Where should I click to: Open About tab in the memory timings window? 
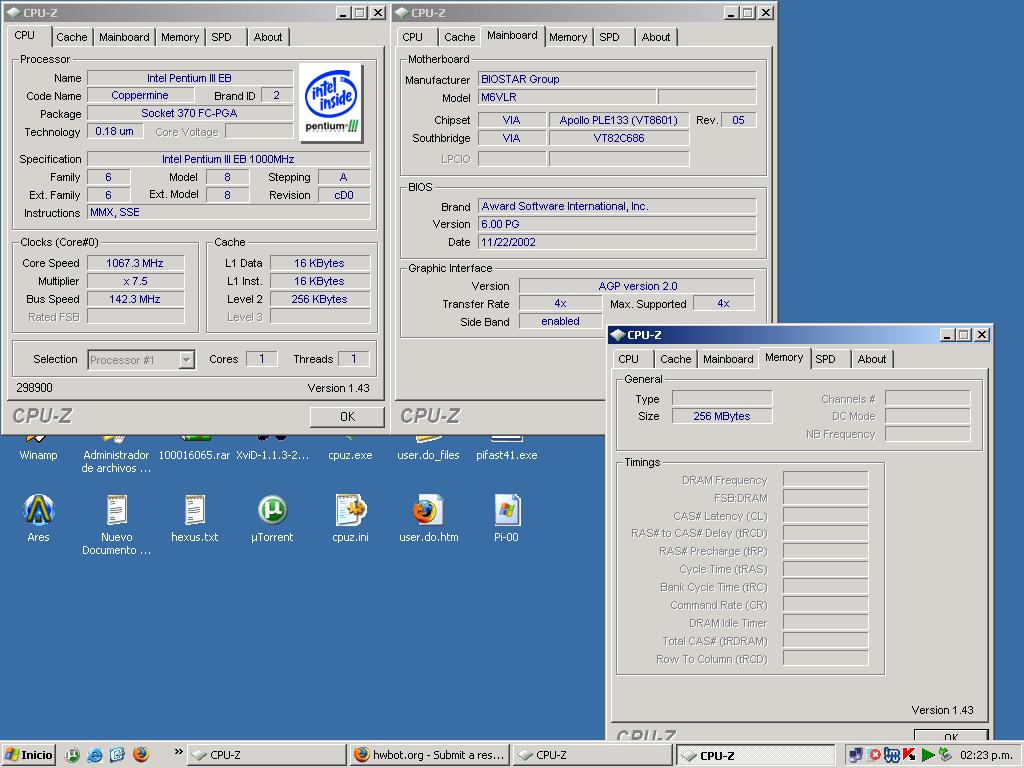click(x=872, y=359)
